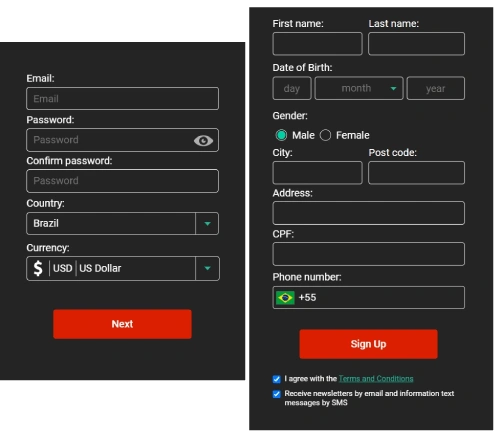Click the First name field
The image size is (500, 438).
pyautogui.click(x=317, y=44)
